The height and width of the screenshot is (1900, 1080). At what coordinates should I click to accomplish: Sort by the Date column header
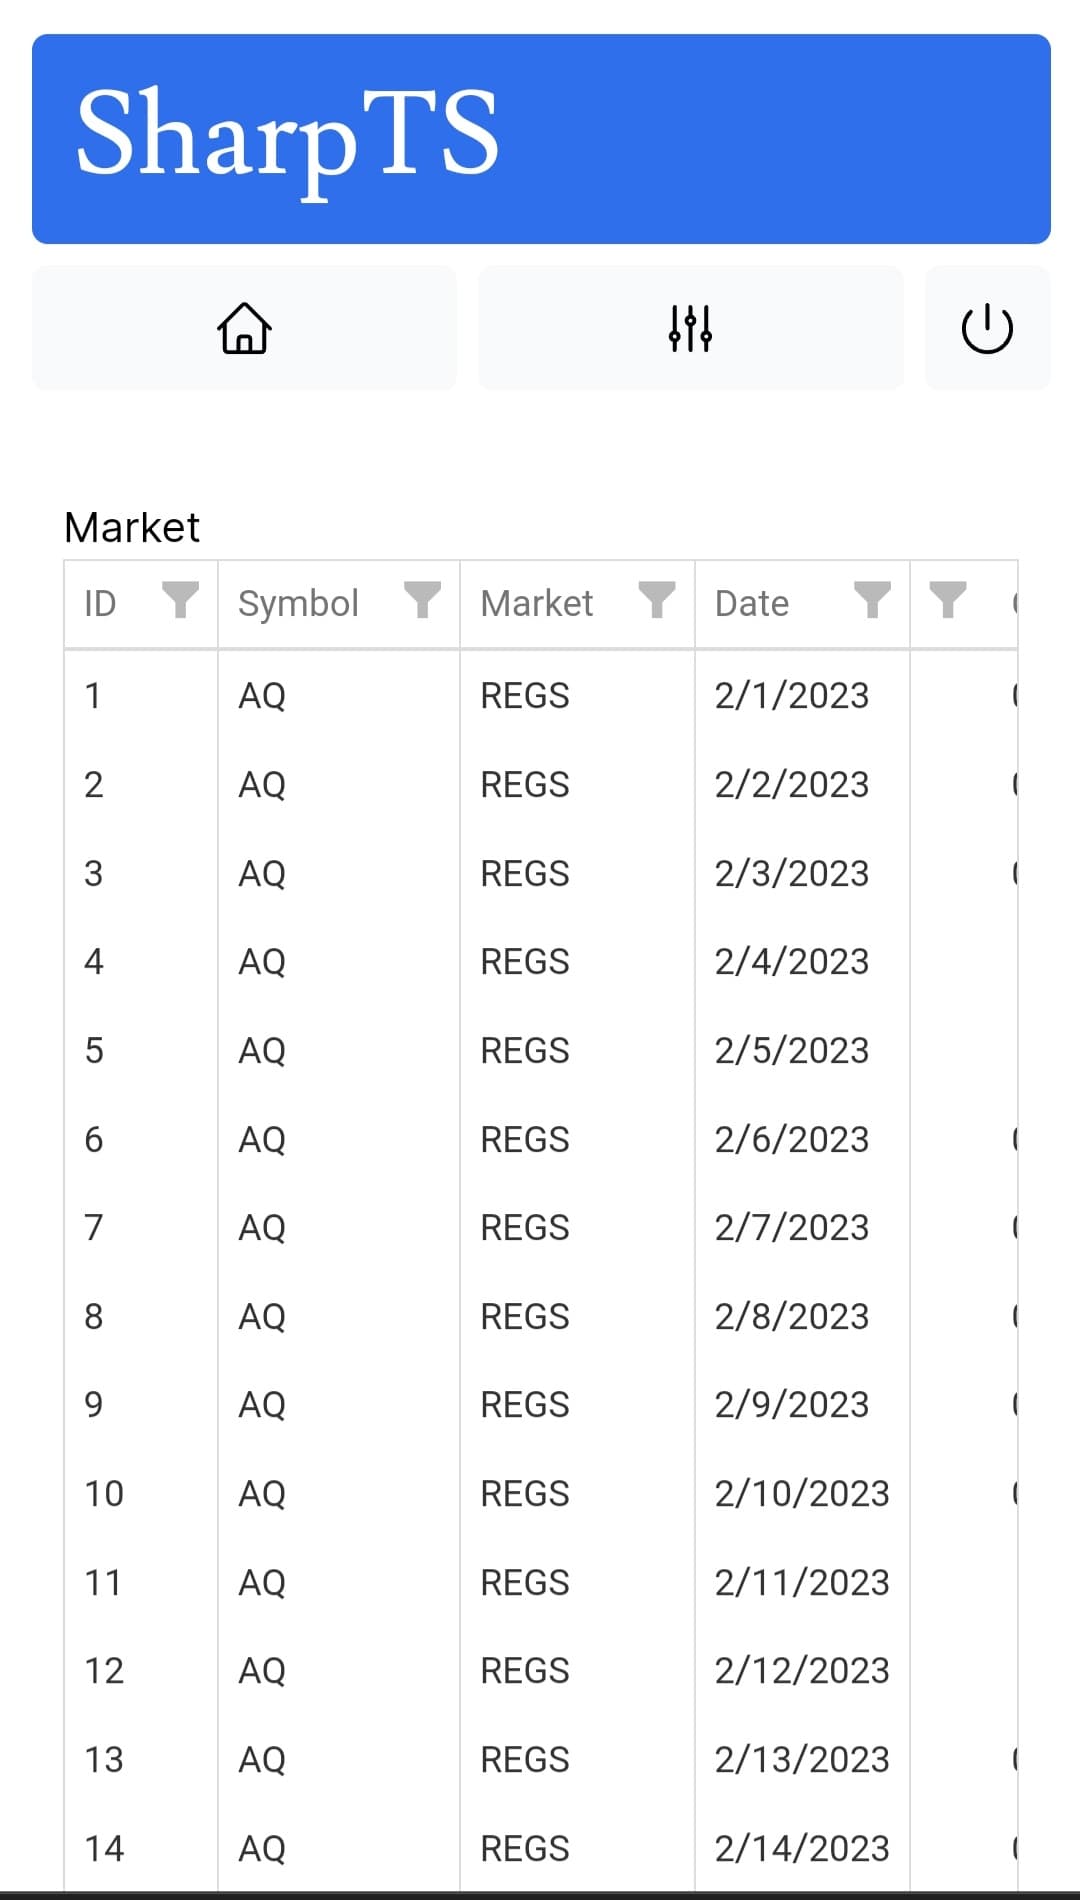tap(752, 604)
